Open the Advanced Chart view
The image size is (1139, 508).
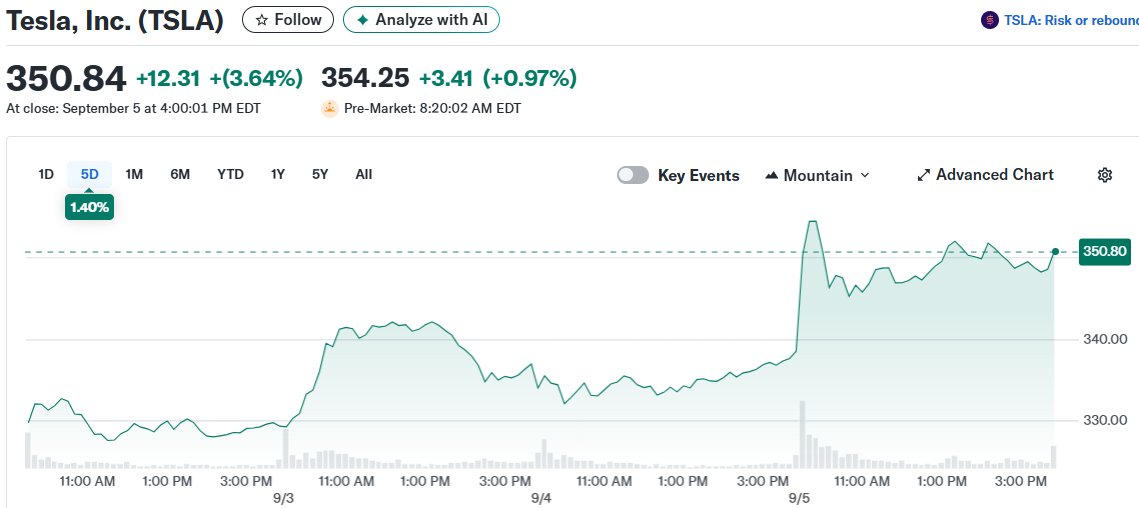click(x=985, y=174)
